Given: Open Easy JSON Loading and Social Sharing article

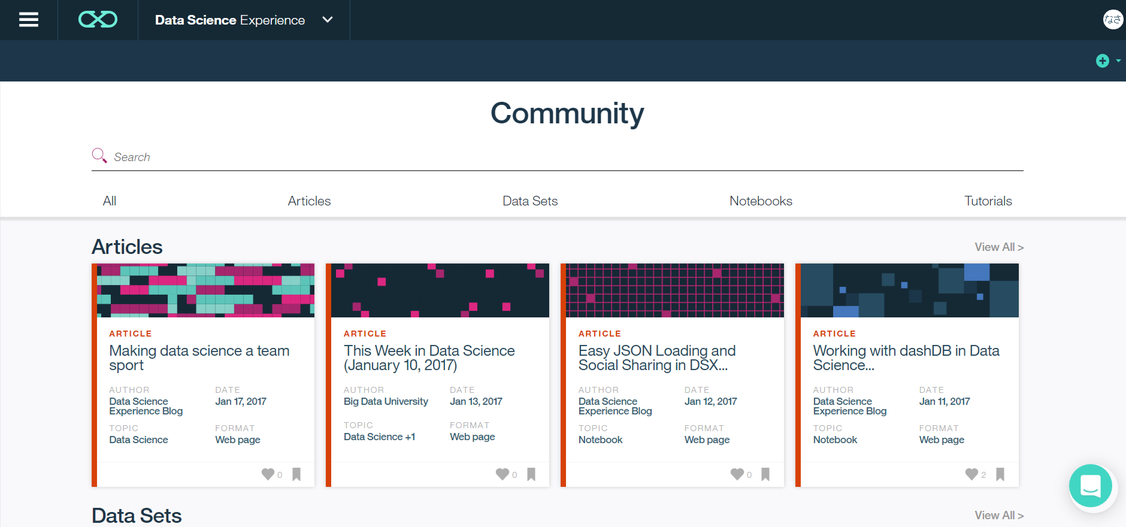Looking at the screenshot, I should (656, 358).
